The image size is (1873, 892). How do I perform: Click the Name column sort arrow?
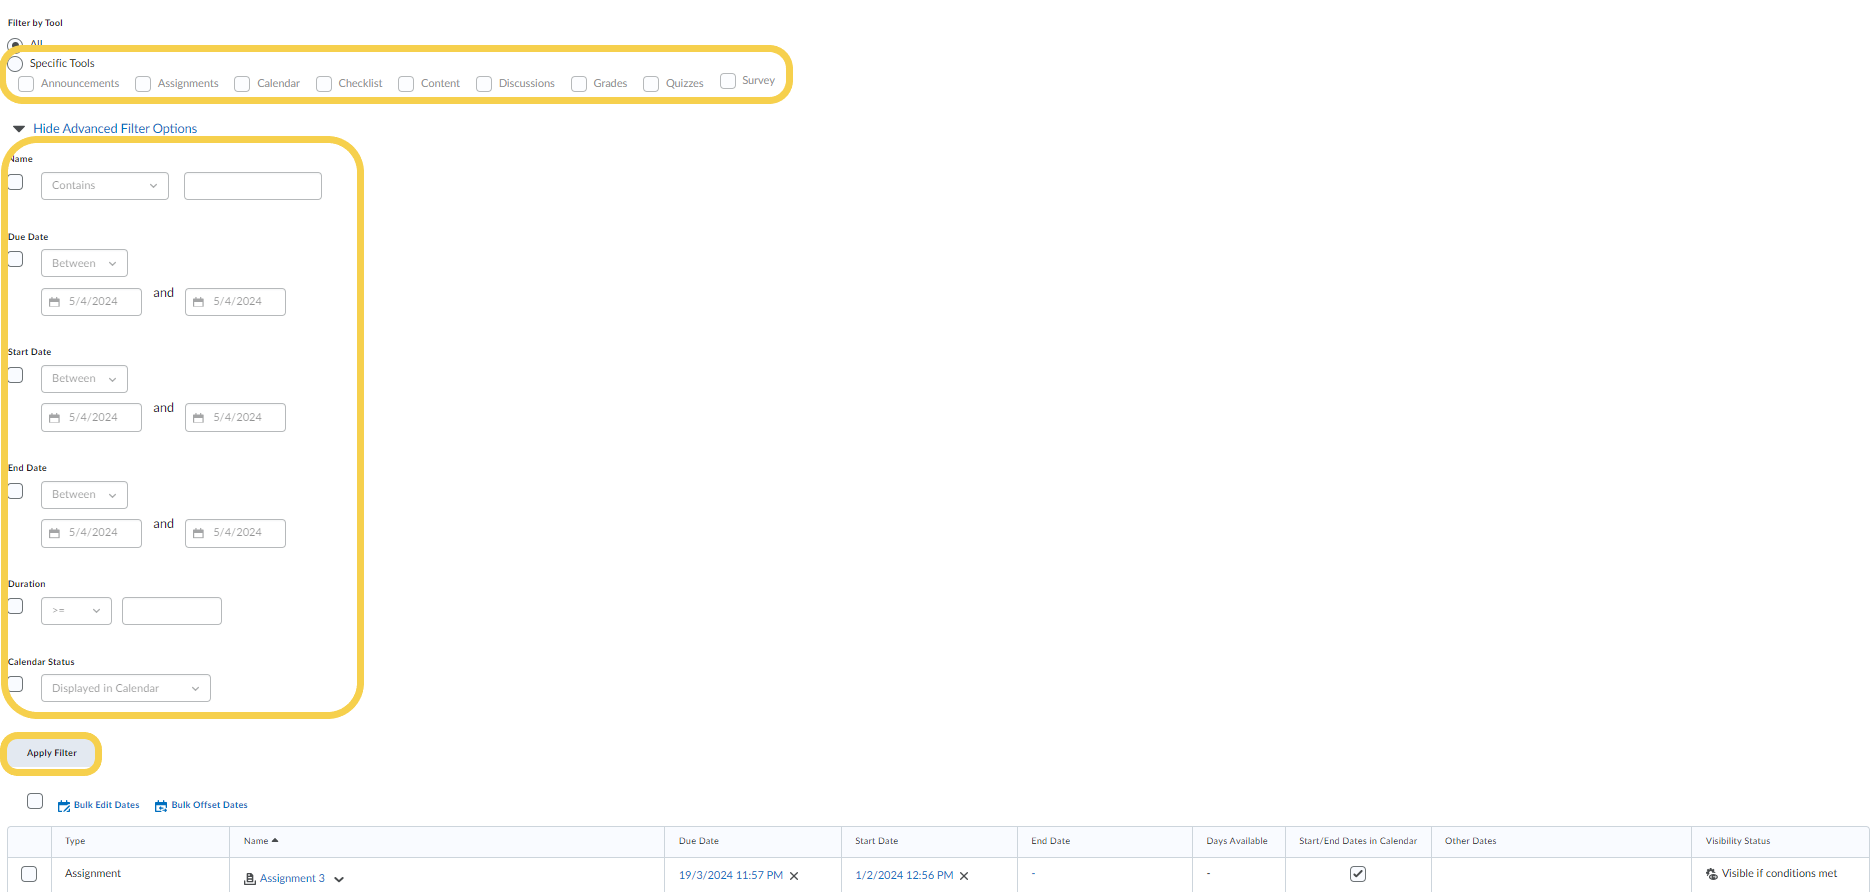pos(275,841)
